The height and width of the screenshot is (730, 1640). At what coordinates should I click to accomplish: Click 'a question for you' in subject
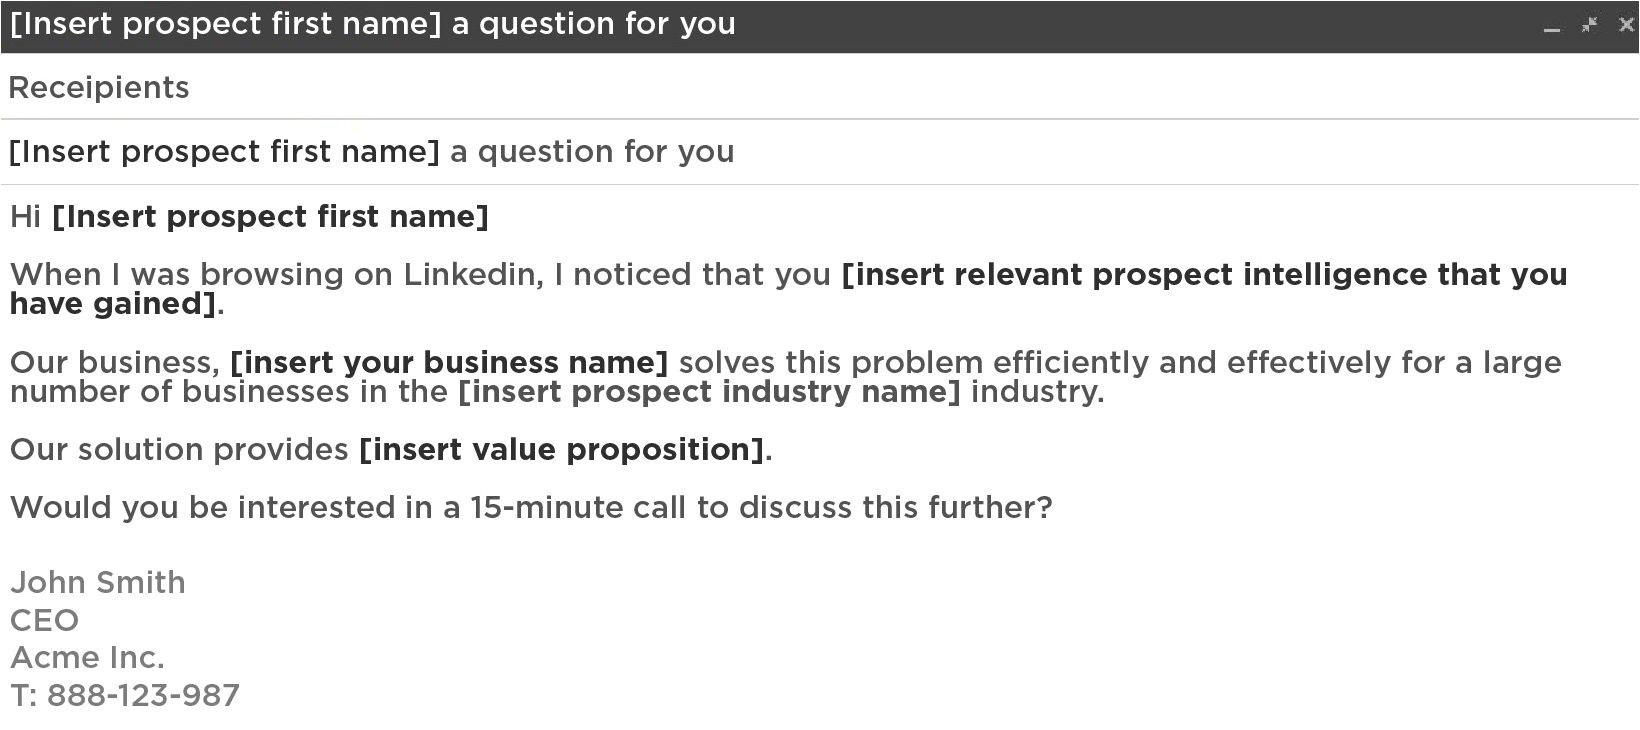pos(592,152)
